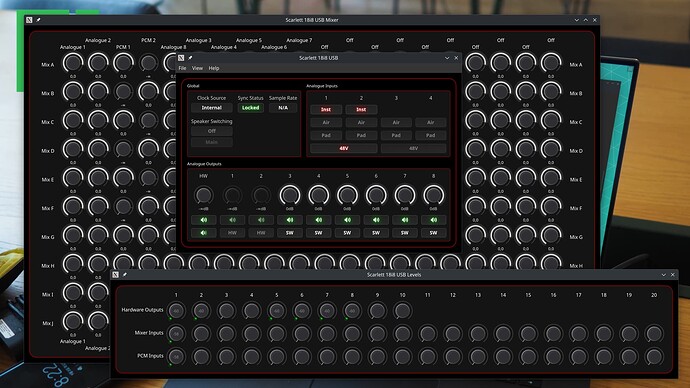Screen dimensions: 690x388
Task: Toggle the HW button under output 2
Action: pos(261,233)
